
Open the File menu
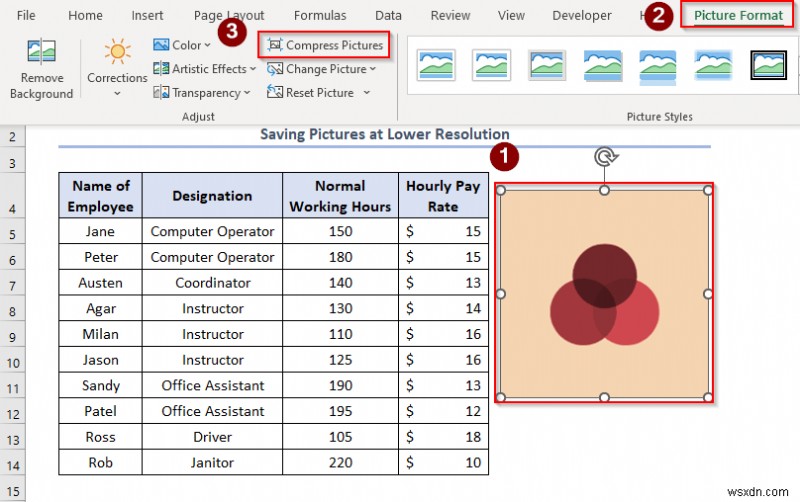click(26, 16)
